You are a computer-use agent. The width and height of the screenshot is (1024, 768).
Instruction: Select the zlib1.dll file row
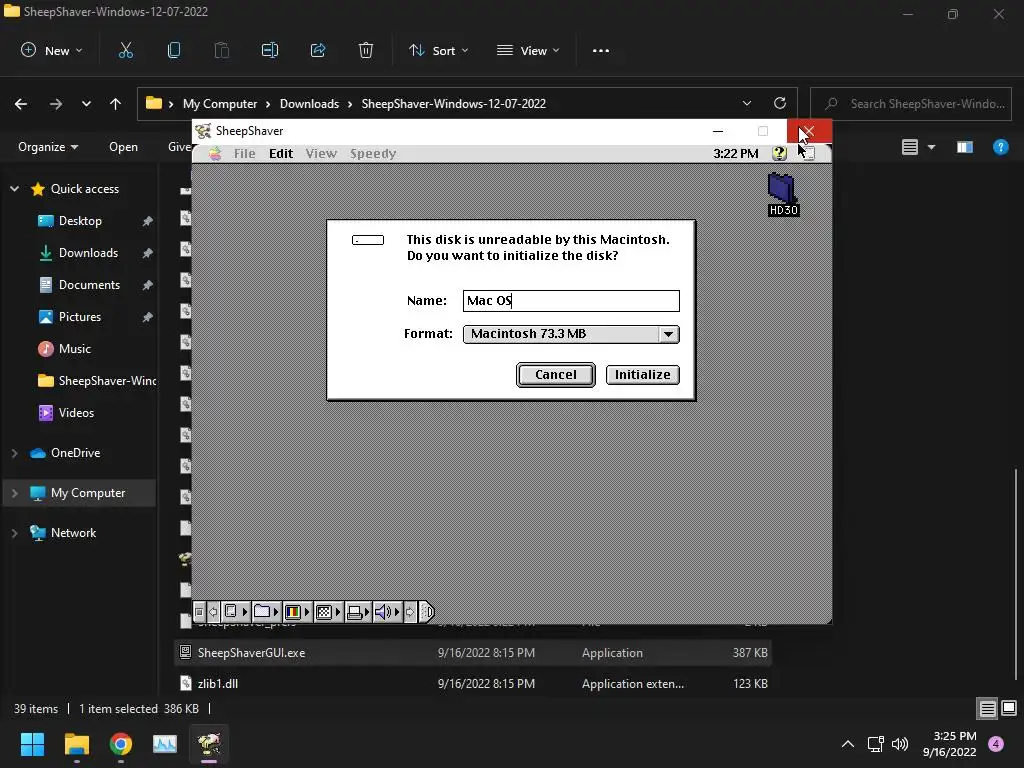[473, 684]
